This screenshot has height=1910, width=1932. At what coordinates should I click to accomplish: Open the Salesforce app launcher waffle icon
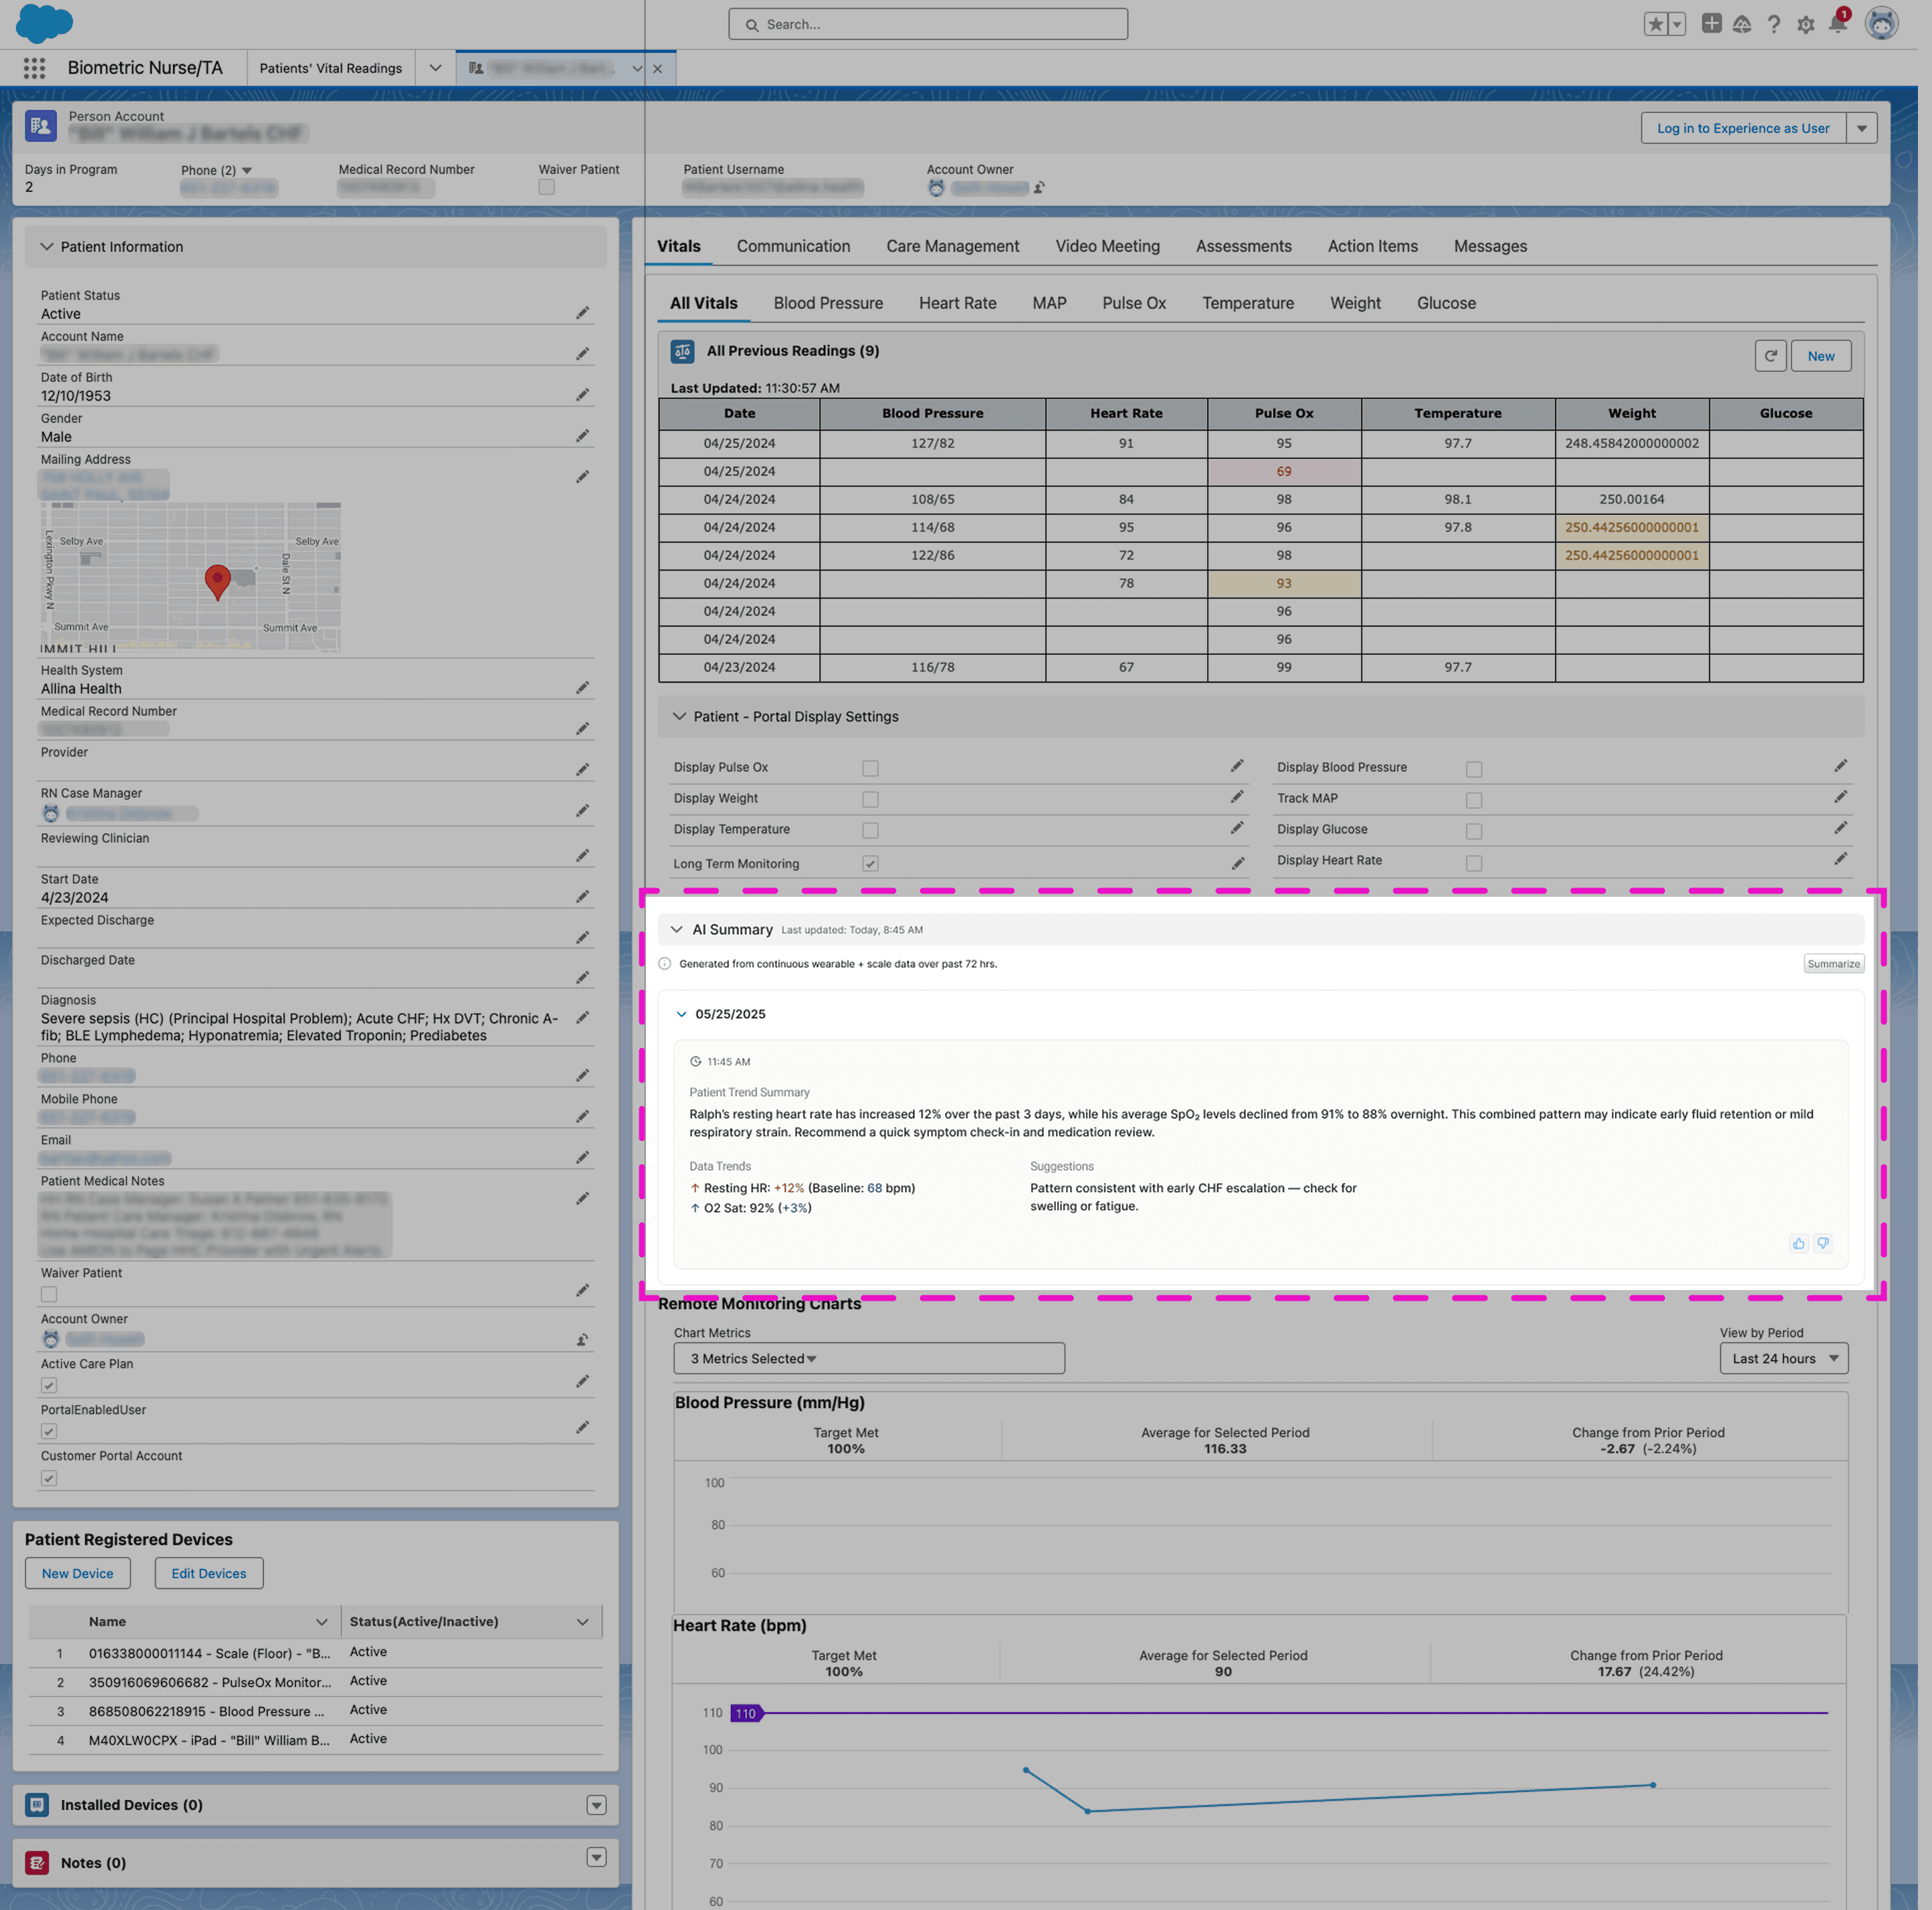(33, 67)
